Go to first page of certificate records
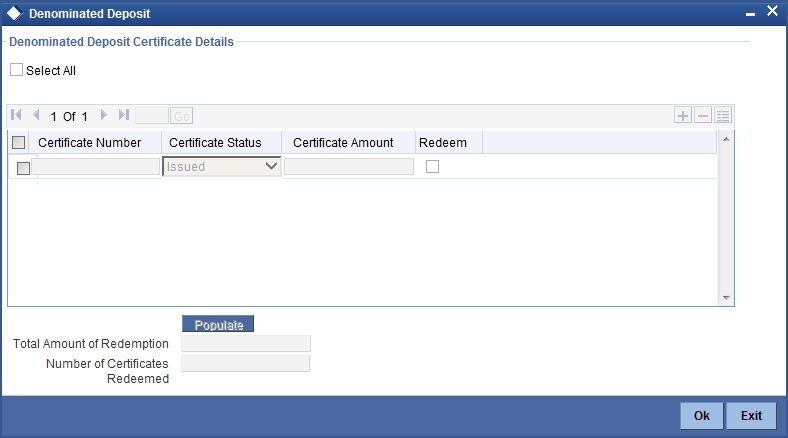788x438 pixels. (16, 115)
